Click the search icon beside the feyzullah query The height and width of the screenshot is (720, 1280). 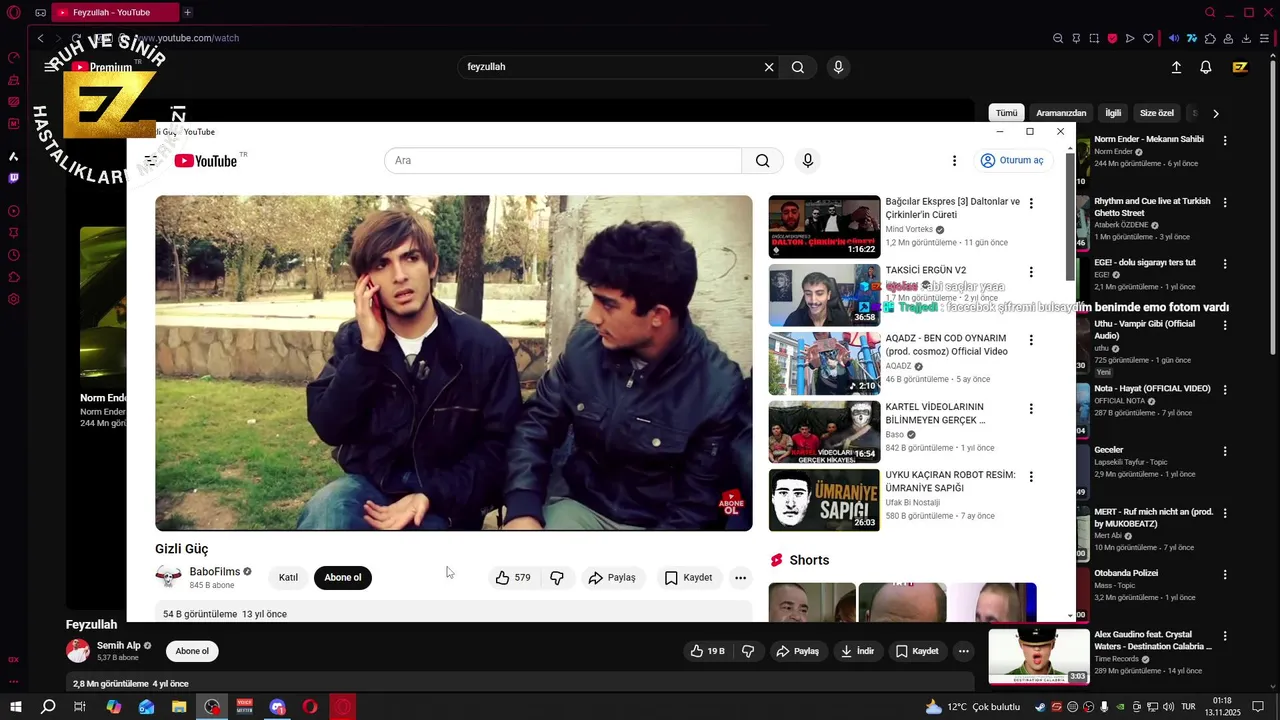tap(798, 67)
